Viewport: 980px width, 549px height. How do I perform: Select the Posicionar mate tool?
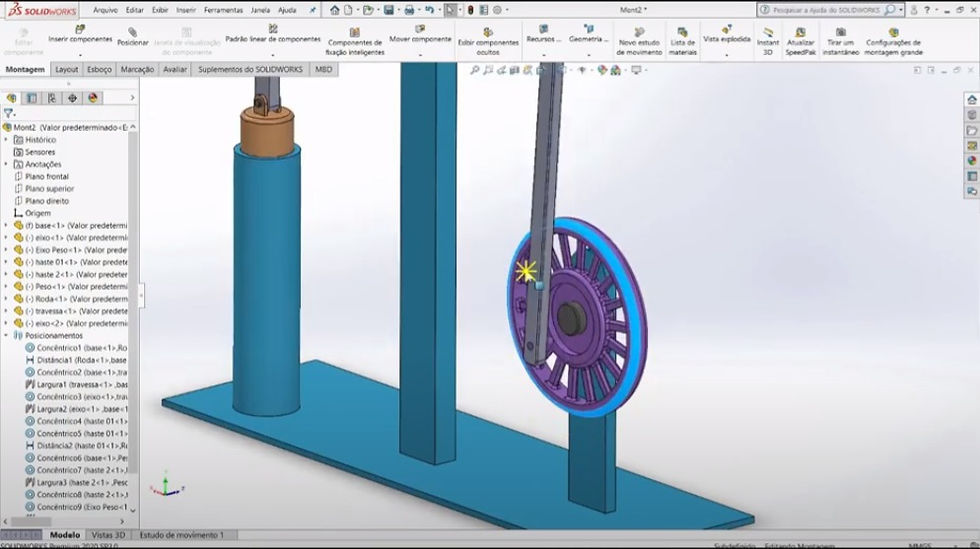tap(132, 33)
